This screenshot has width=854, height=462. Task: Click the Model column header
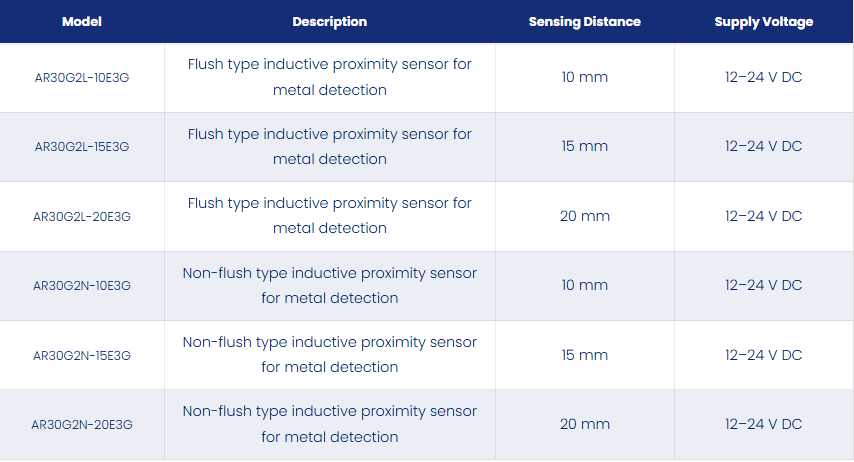82,22
